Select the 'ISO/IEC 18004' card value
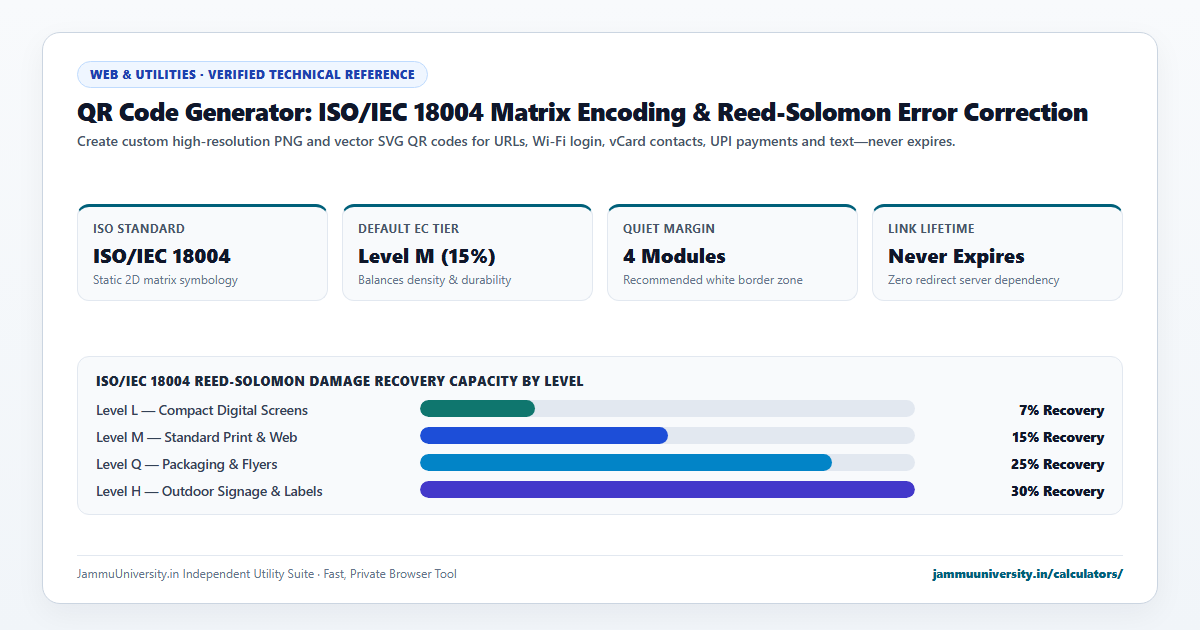Viewport: 1200px width, 630px height. [x=162, y=256]
